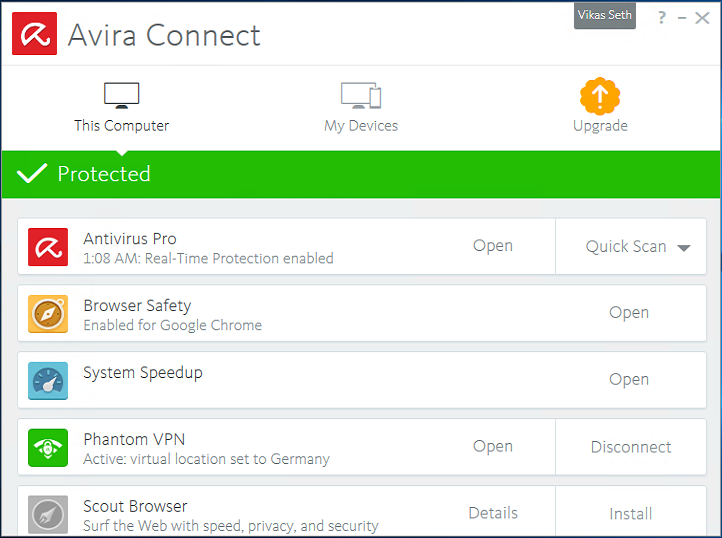The image size is (722, 538).
Task: Open System Speedup
Action: point(629,380)
